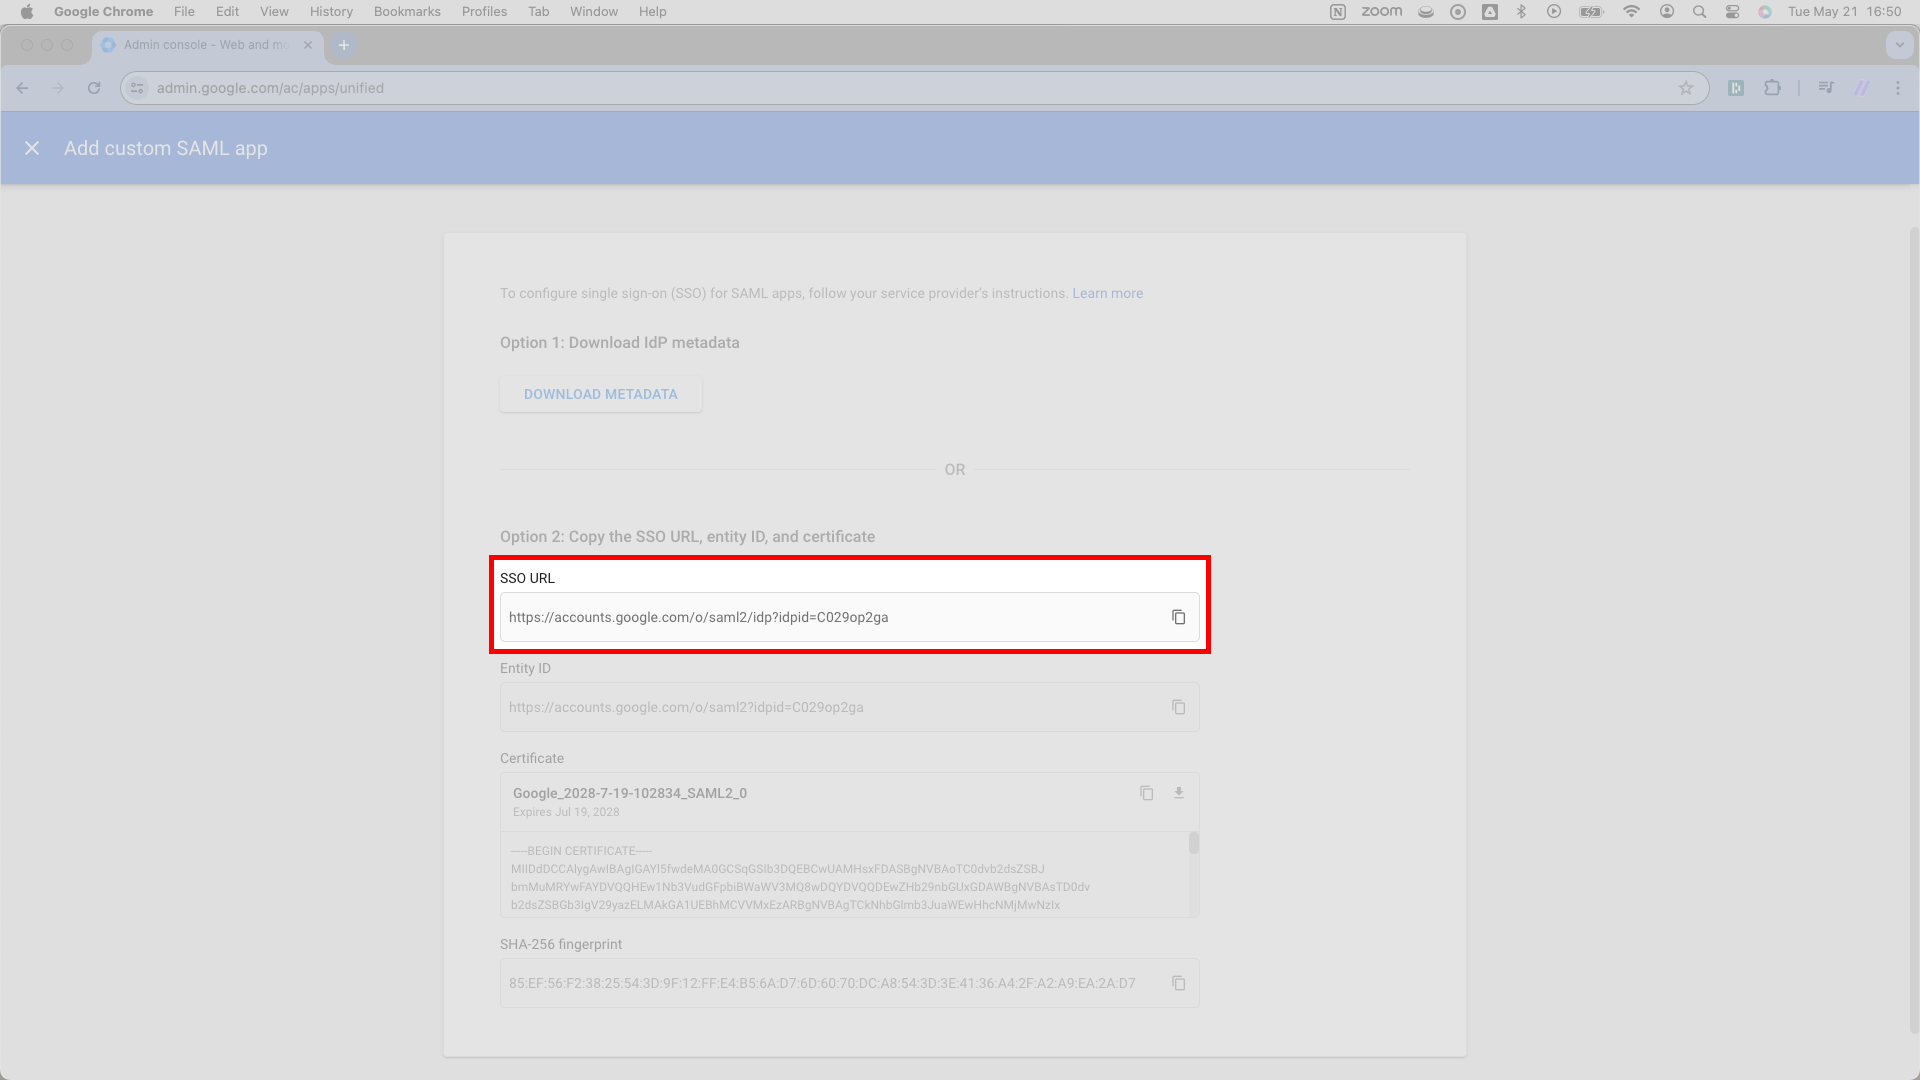Image resolution: width=1920 pixels, height=1080 pixels.
Task: Open the Bookmarks menu
Action: point(407,12)
